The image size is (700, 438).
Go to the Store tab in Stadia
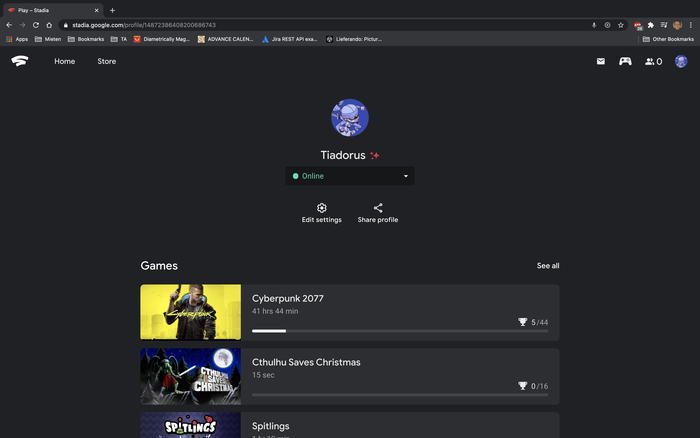coord(107,61)
